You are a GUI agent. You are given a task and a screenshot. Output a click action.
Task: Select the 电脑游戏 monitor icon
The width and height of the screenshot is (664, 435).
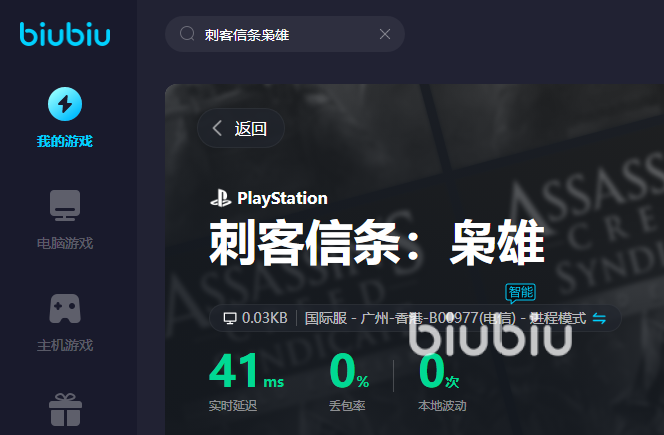click(65, 205)
